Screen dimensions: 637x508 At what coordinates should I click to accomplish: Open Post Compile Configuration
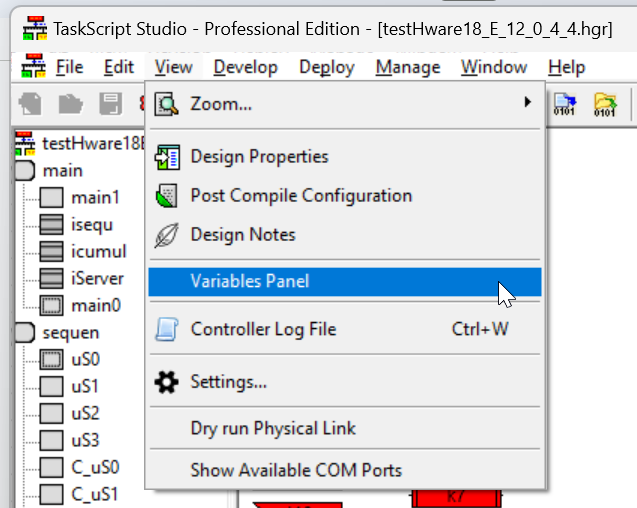[344, 195]
